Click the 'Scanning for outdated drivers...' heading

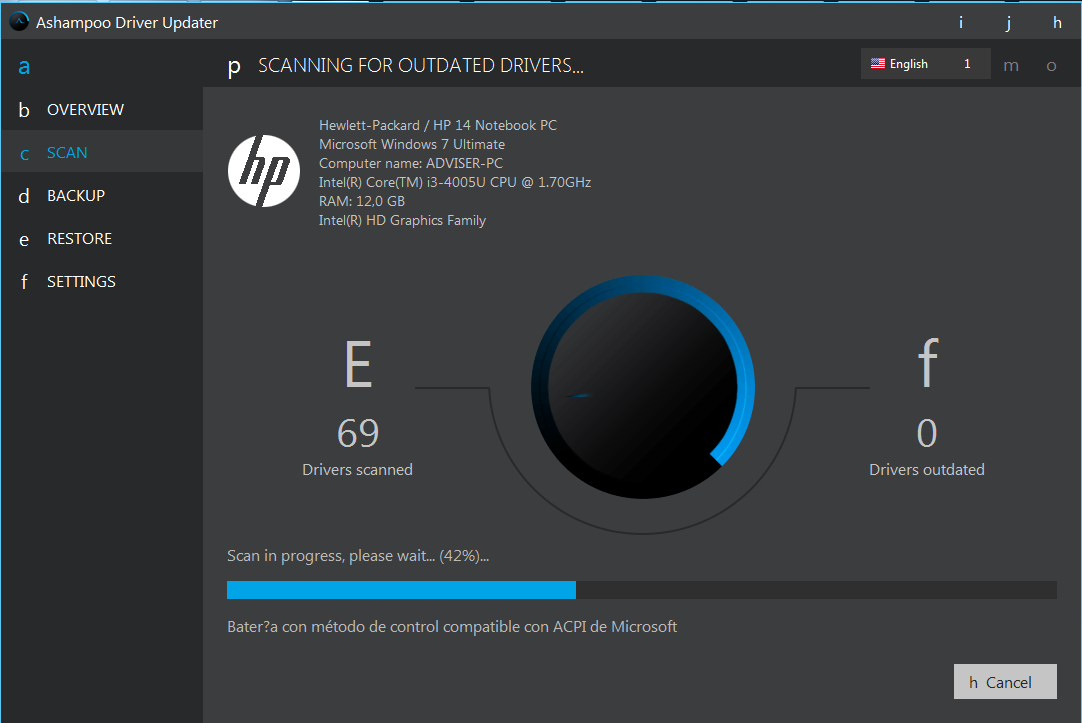pos(421,66)
